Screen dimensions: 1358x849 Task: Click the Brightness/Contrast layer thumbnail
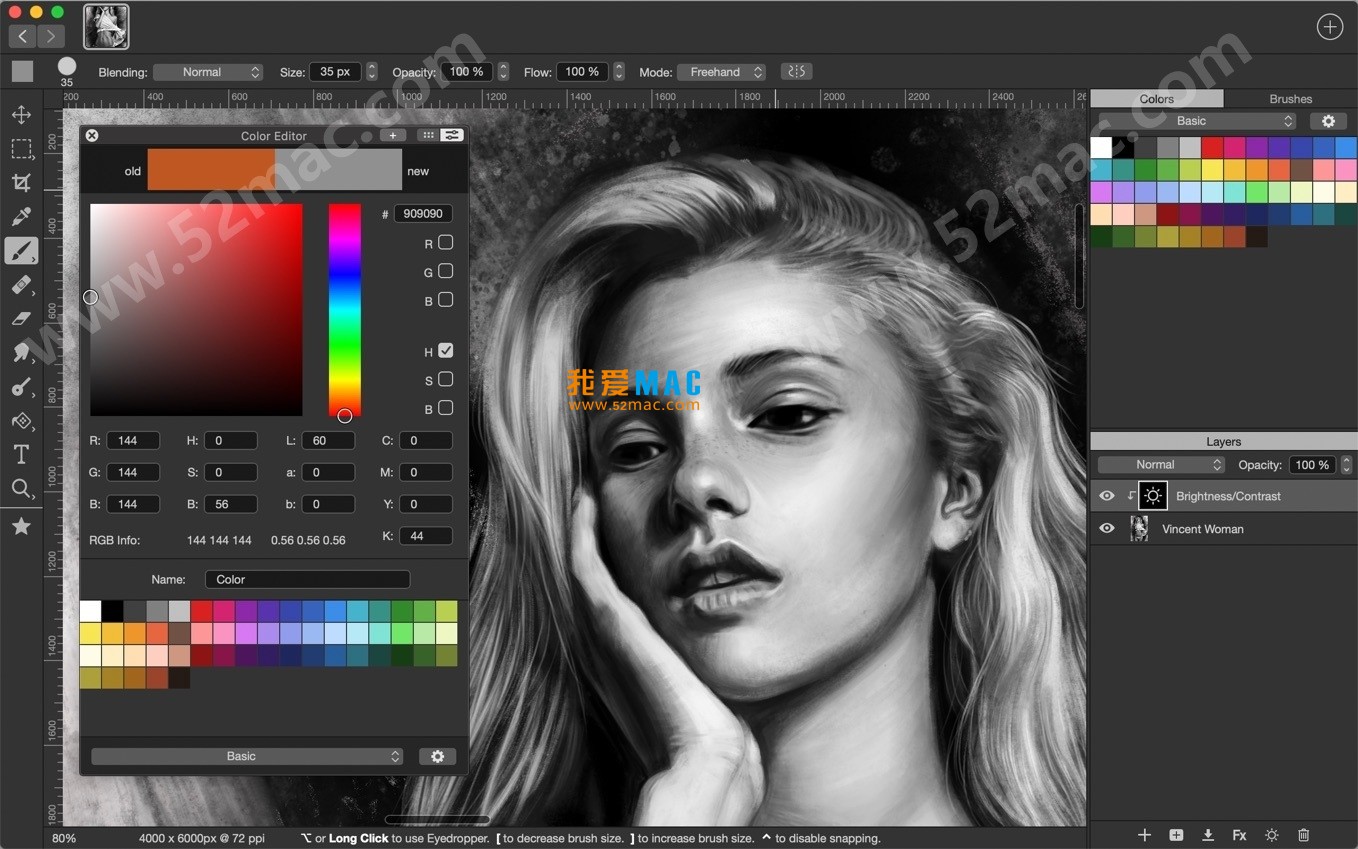coord(1153,496)
